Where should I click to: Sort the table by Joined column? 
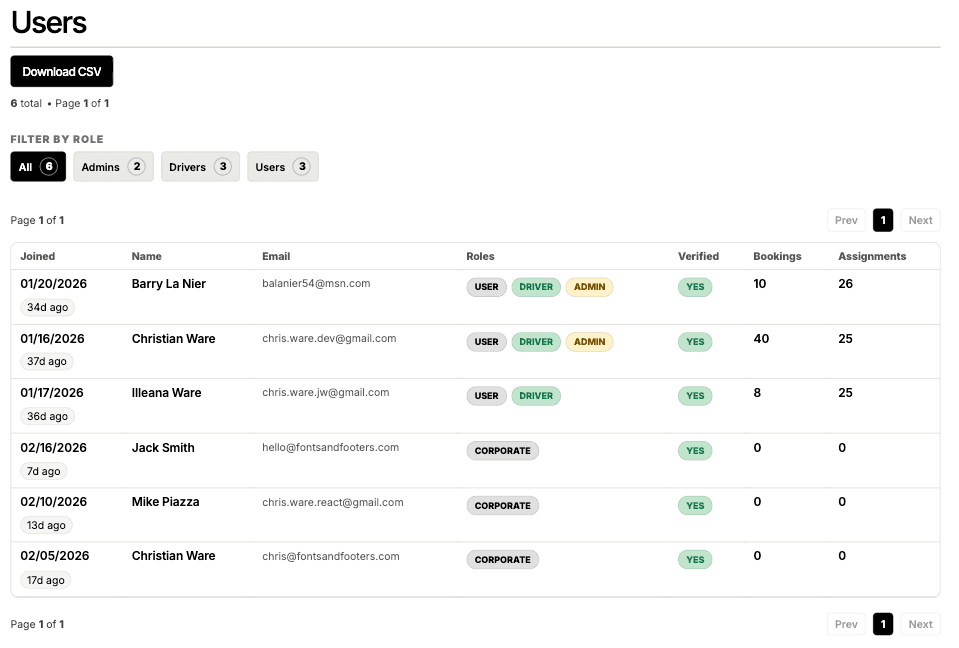pos(37,256)
